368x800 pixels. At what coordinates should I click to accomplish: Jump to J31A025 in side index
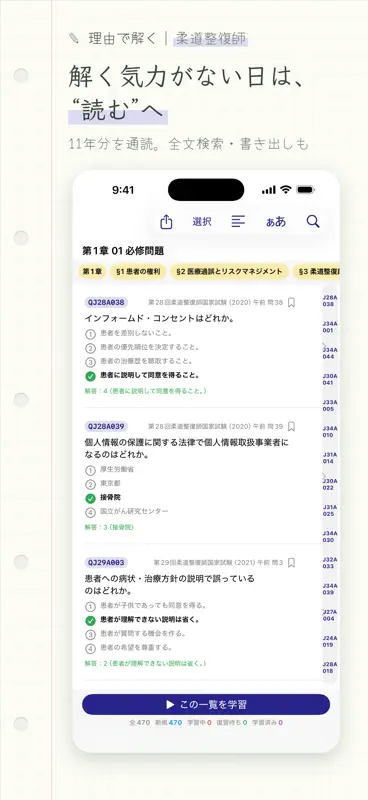pos(330,510)
